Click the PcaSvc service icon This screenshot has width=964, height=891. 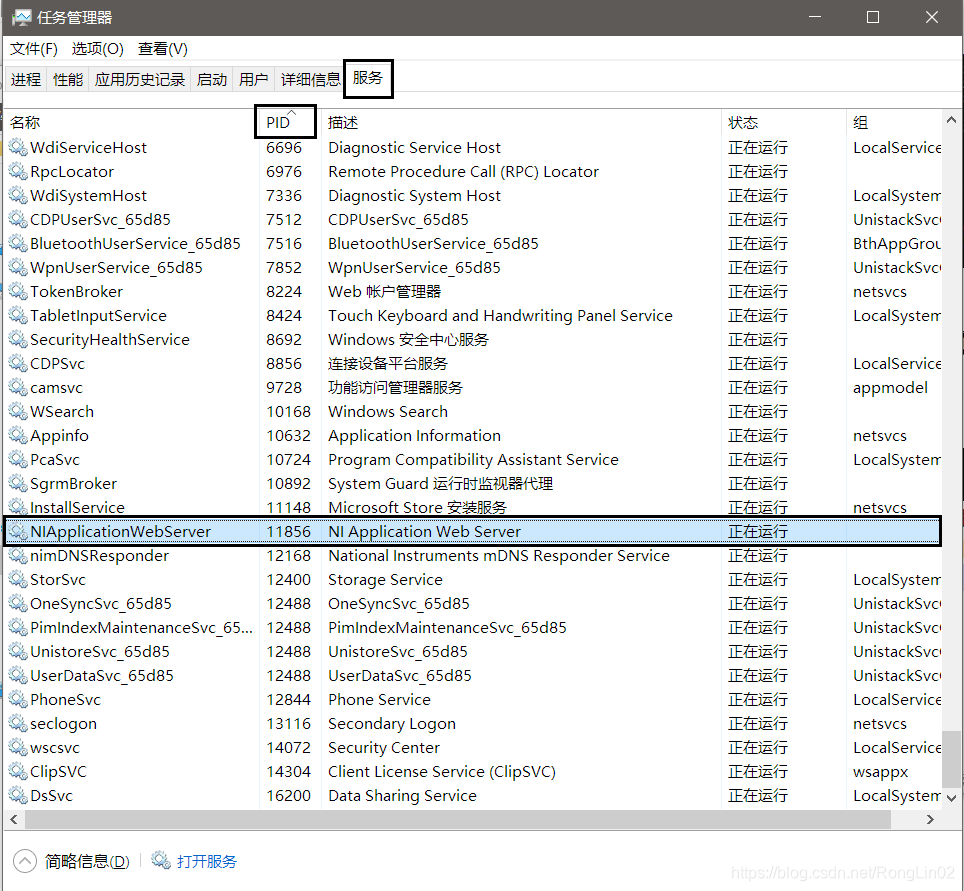(x=18, y=459)
